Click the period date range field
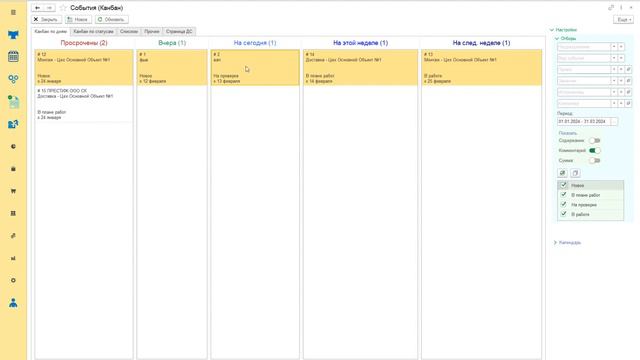 583,122
